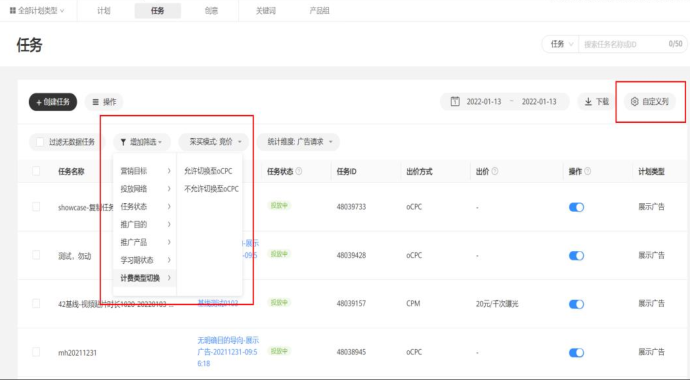The width and height of the screenshot is (690, 380).
Task: Open the 增加筛选 filter dropdown
Action: pos(142,142)
